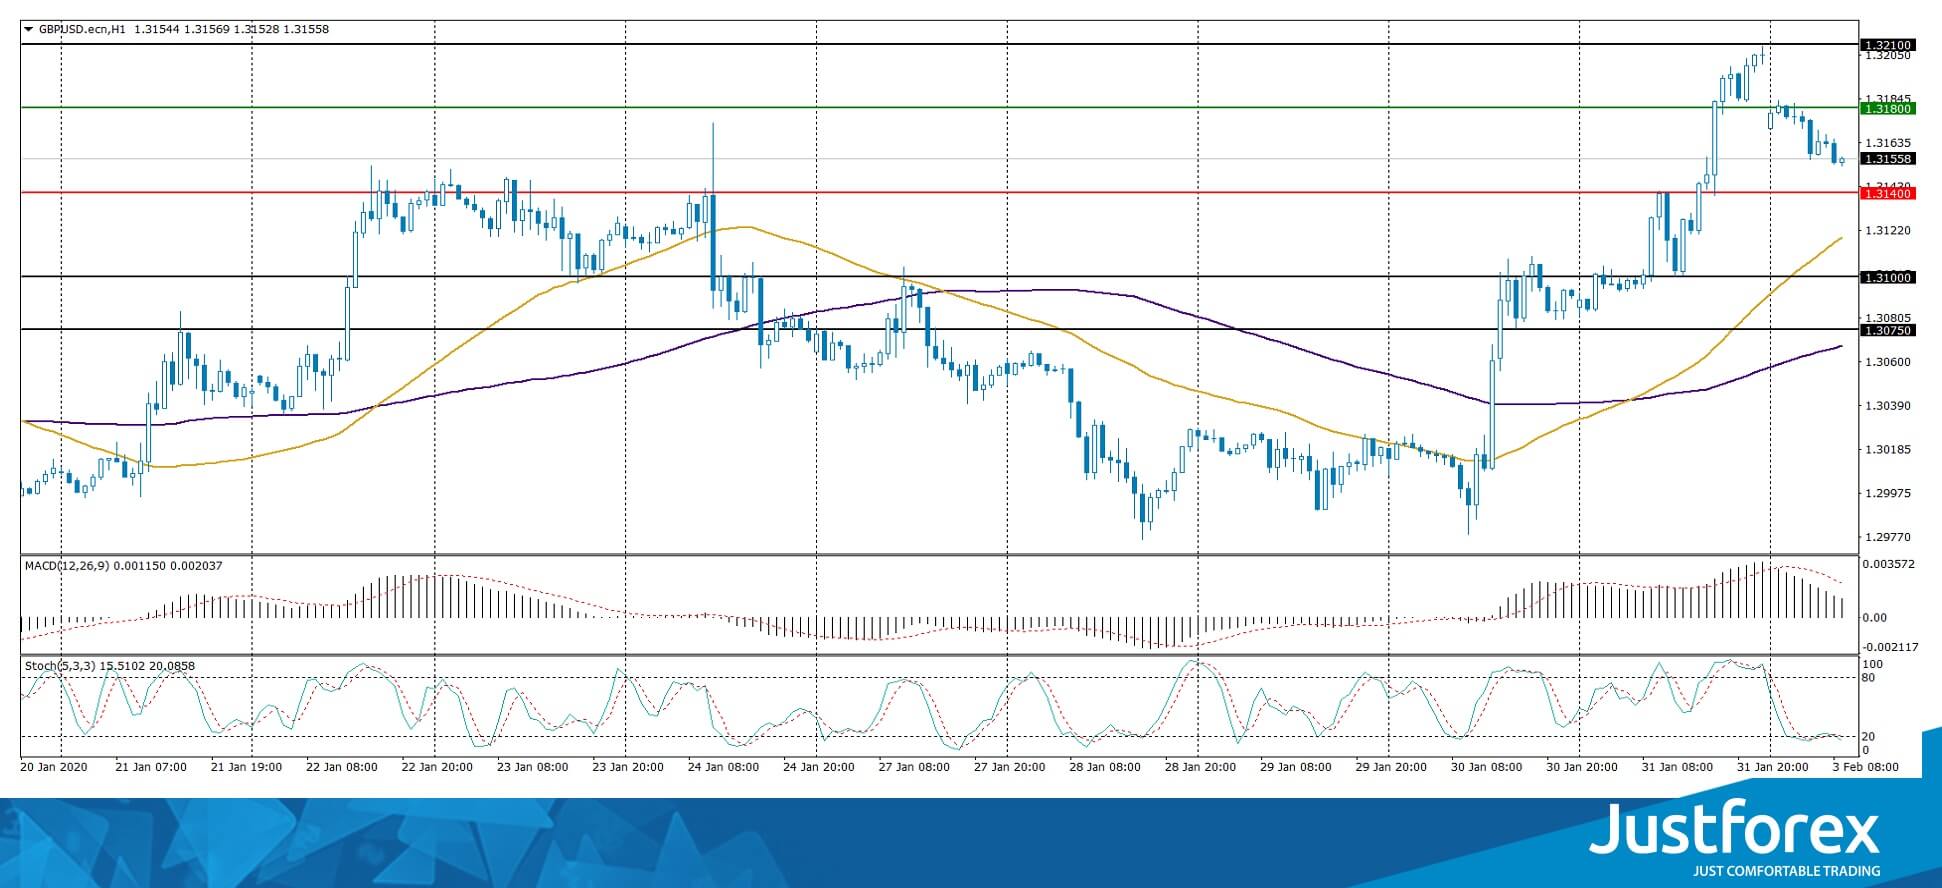Click the 23 Jan 20:00 time label
Image resolution: width=1942 pixels, height=888 pixels.
click(628, 767)
